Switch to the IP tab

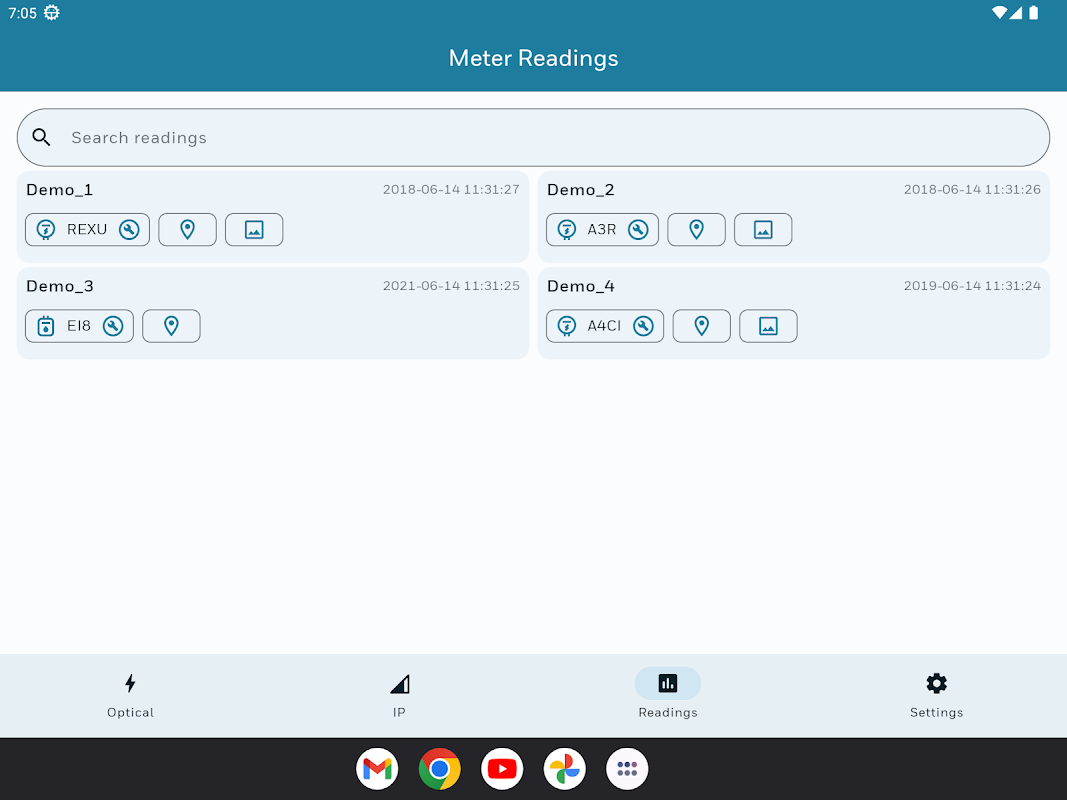(399, 695)
